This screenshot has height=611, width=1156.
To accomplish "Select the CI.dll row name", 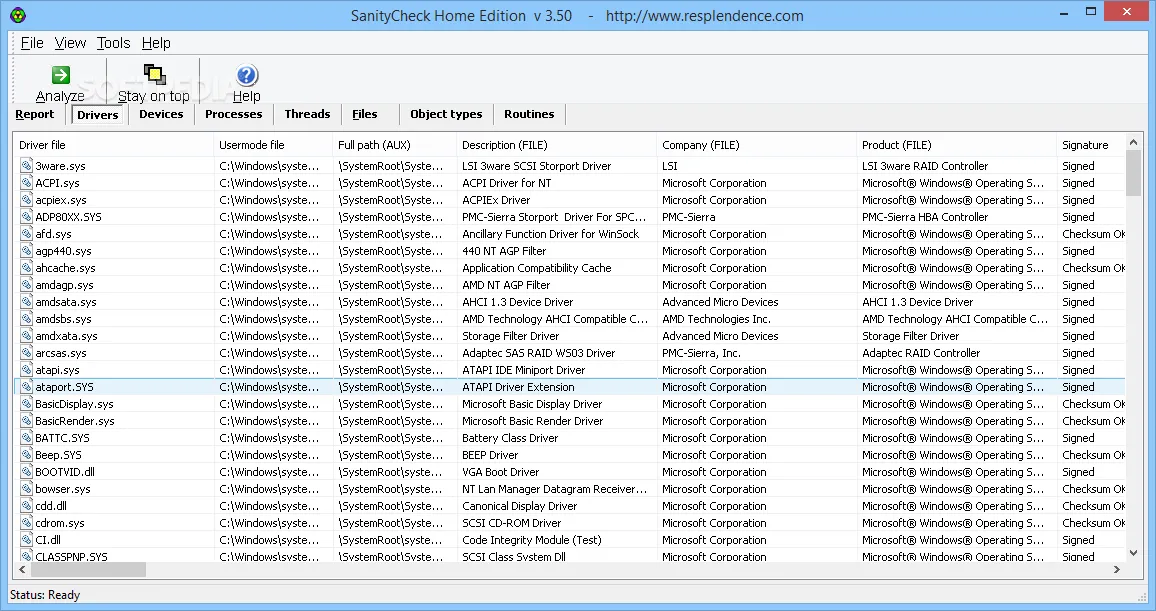I will (x=48, y=540).
